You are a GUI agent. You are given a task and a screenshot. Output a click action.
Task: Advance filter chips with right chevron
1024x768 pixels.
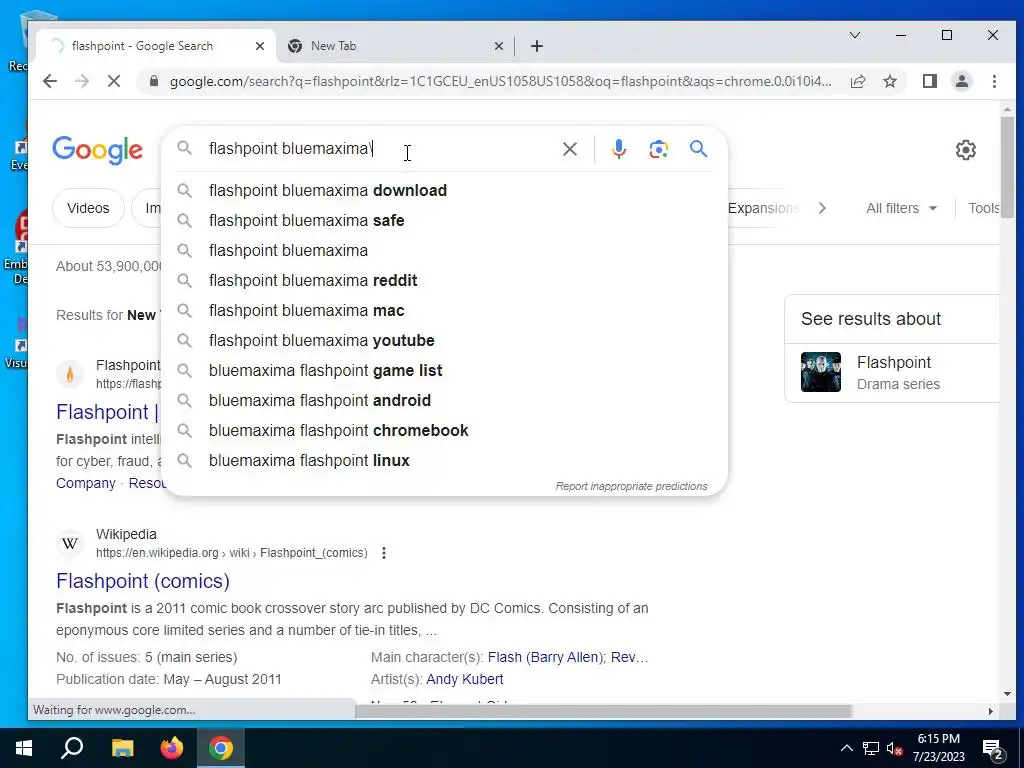click(822, 208)
